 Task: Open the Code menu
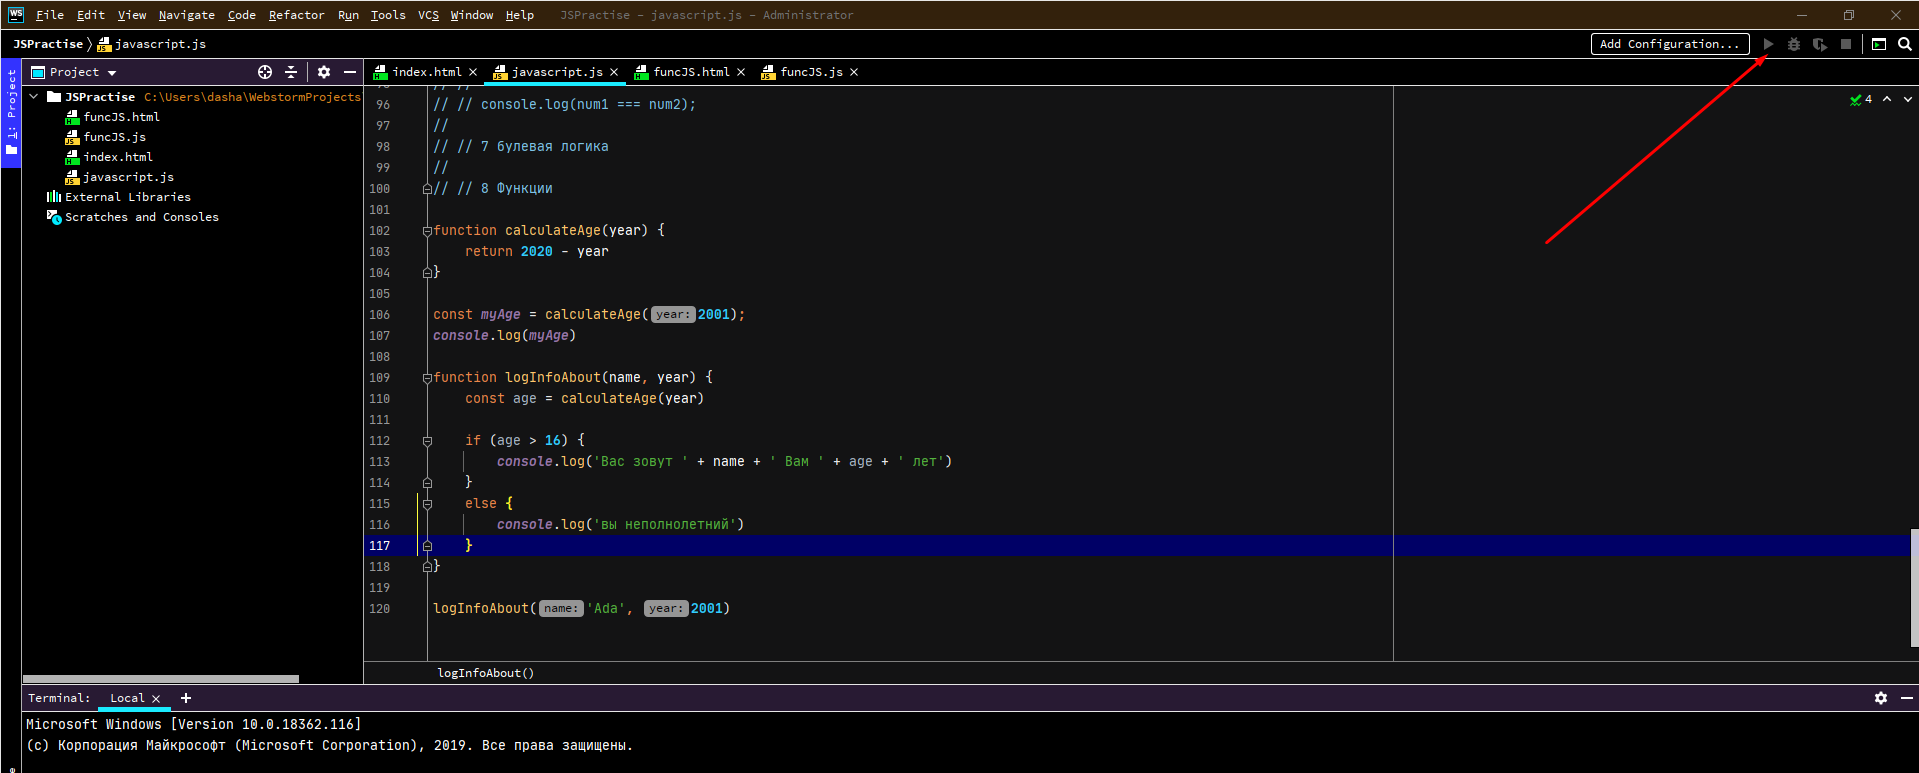click(x=241, y=15)
